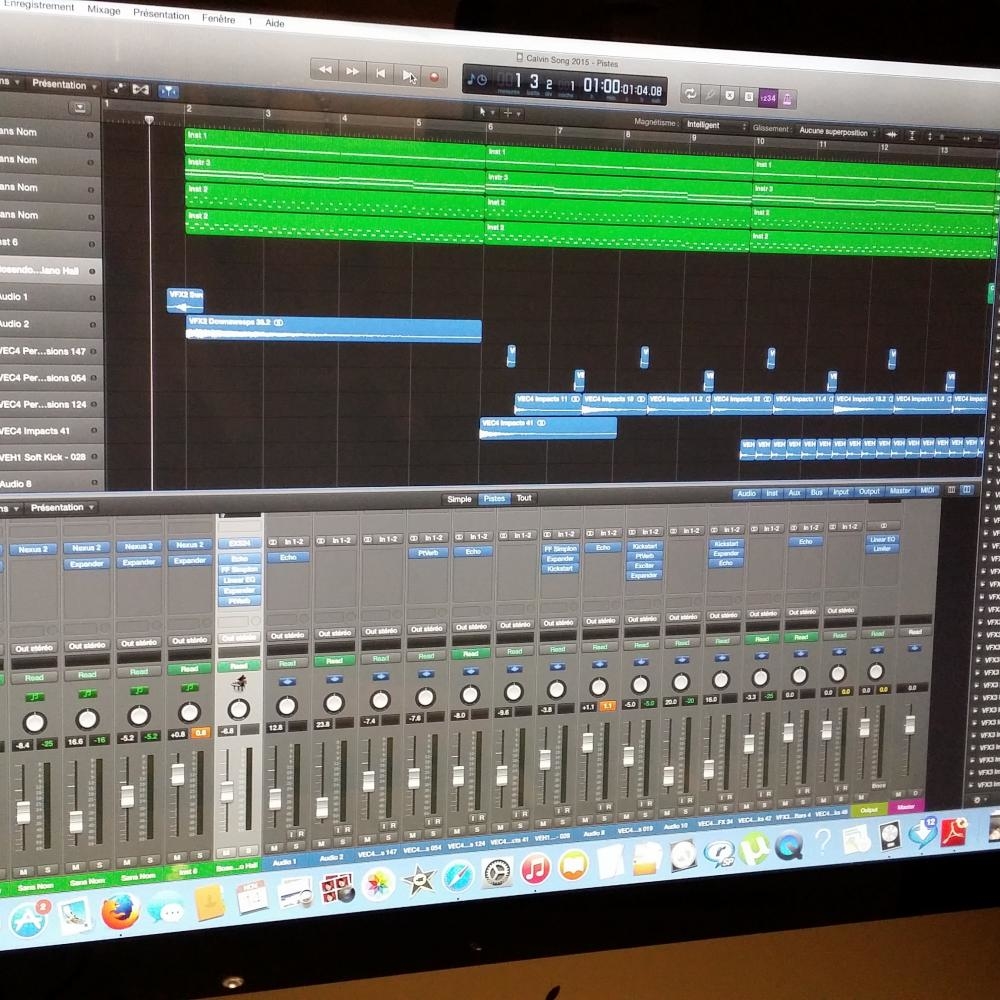Toggle the metronome click button
This screenshot has width=1000, height=1000.
coord(789,98)
